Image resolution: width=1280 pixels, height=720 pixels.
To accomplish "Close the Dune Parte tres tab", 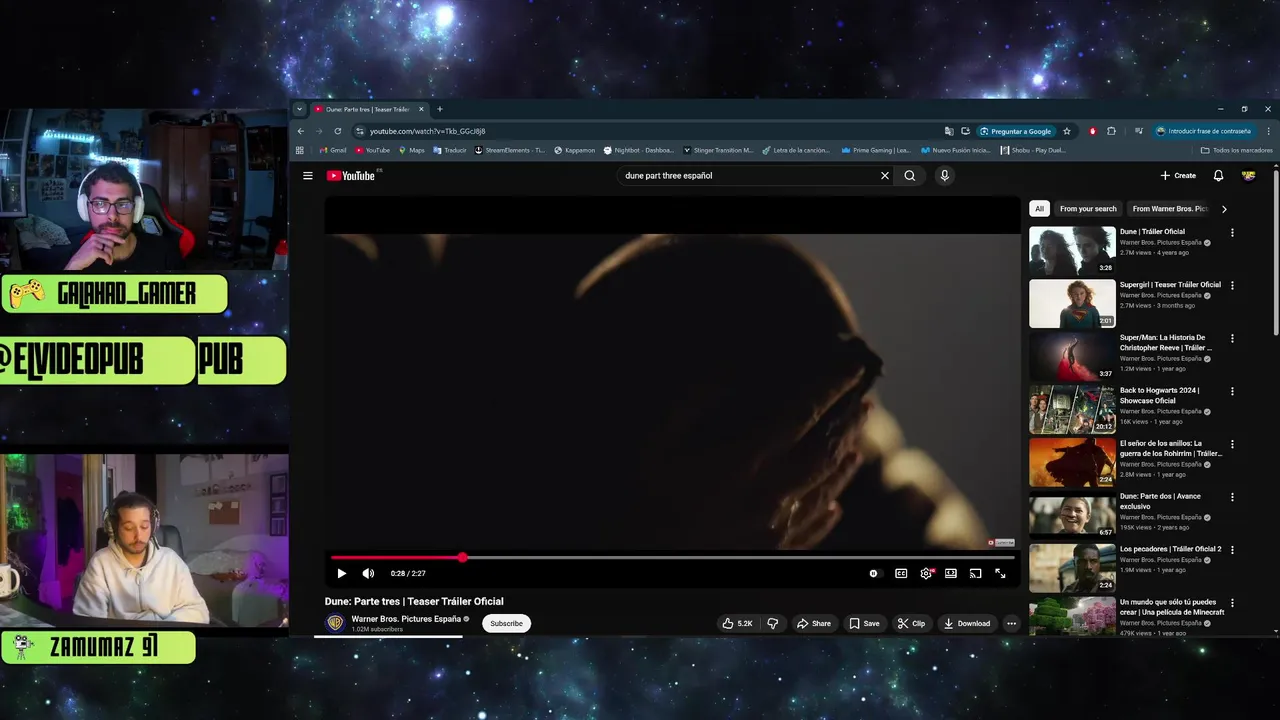I will (421, 109).
